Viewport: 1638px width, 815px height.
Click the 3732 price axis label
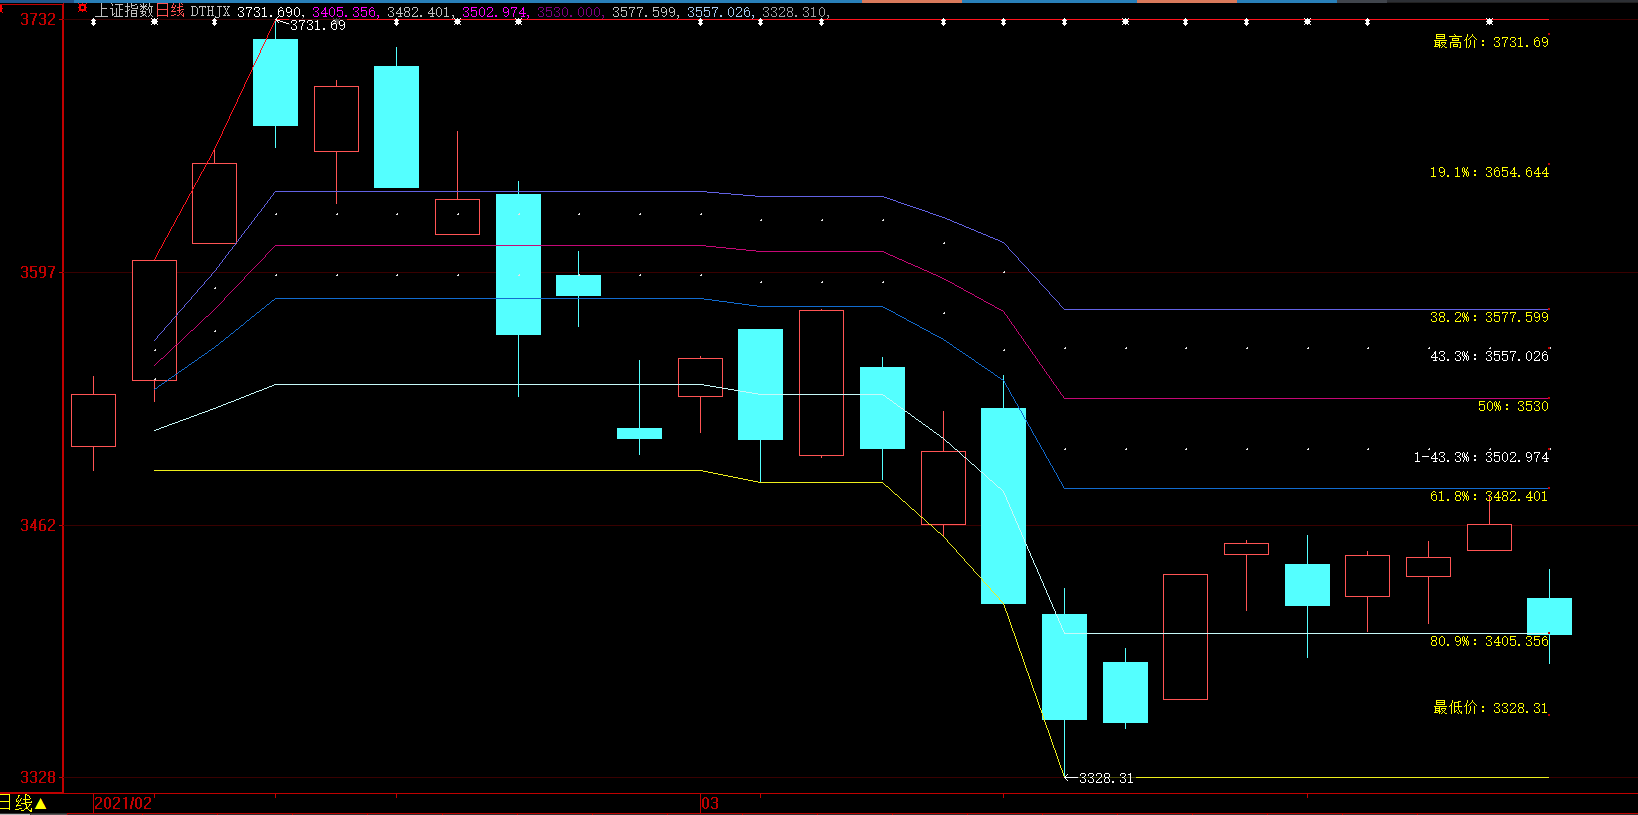pos(38,19)
